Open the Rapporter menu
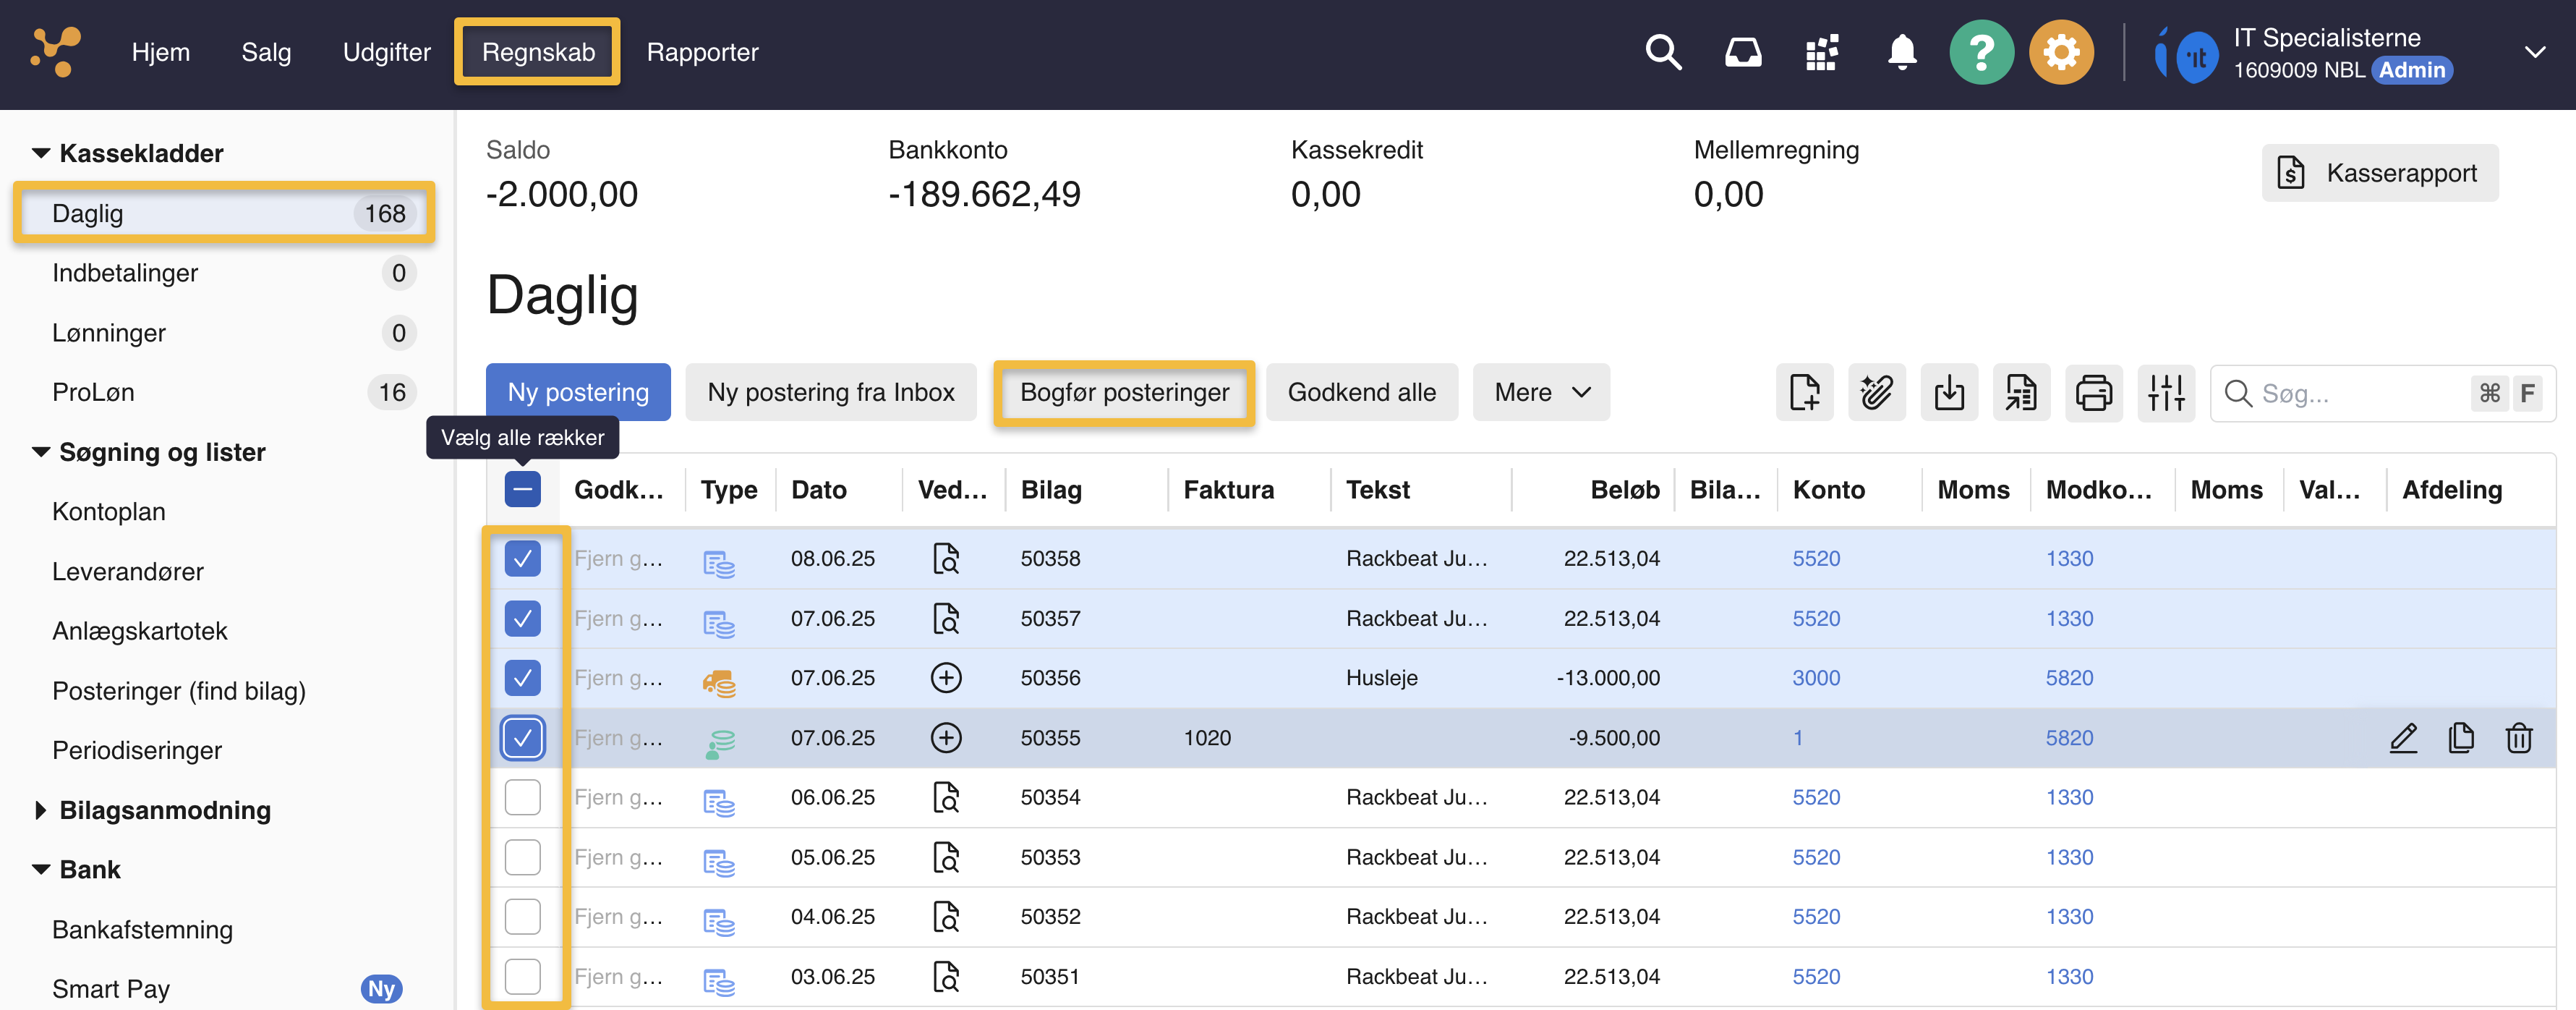This screenshot has width=2576, height=1010. click(x=702, y=52)
